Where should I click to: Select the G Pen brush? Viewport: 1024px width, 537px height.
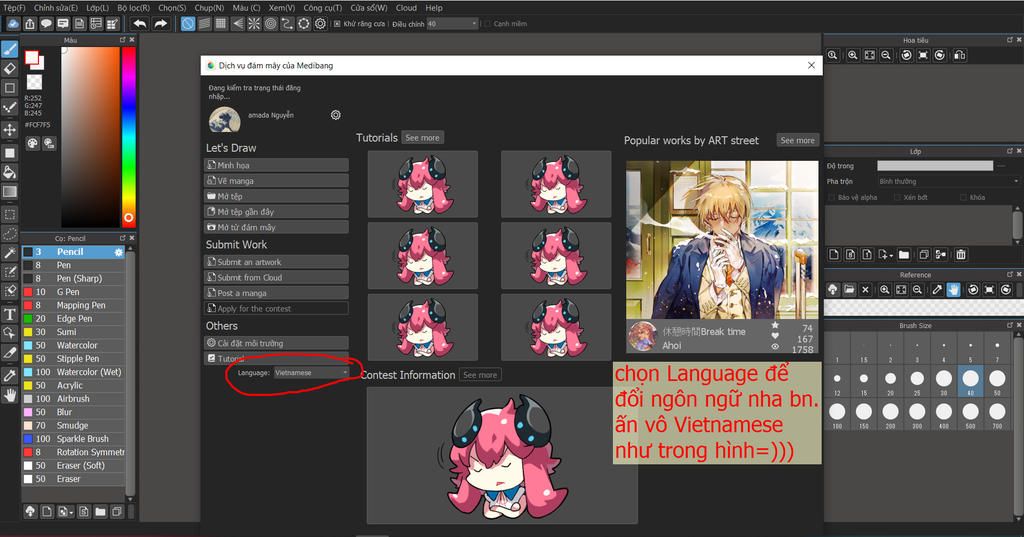point(73,292)
